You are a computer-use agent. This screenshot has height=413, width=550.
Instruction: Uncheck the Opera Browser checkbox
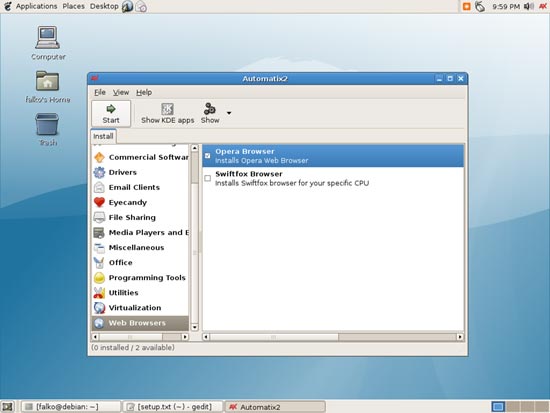[x=208, y=155]
